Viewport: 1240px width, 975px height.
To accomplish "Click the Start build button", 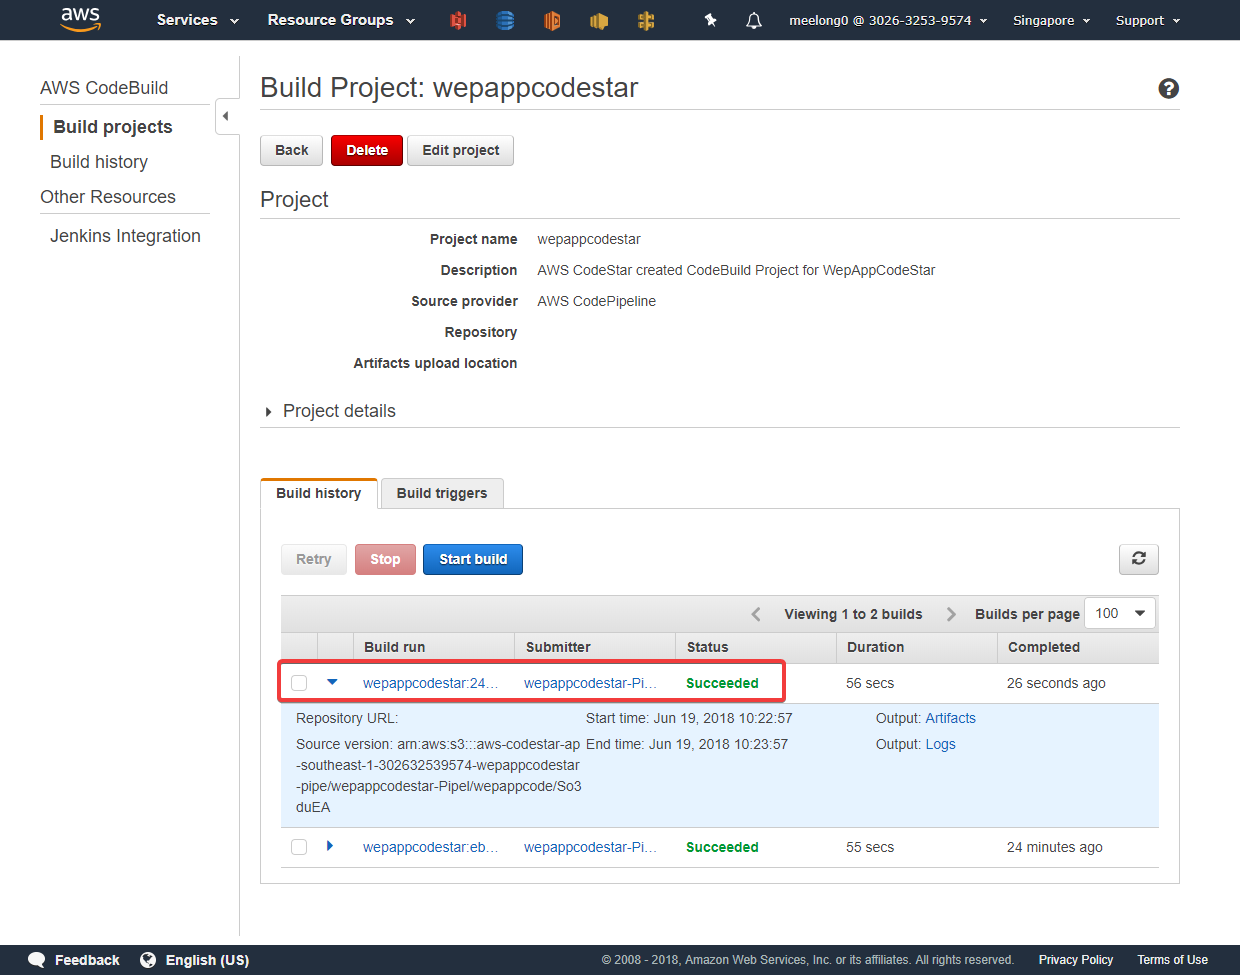I will click(x=473, y=559).
